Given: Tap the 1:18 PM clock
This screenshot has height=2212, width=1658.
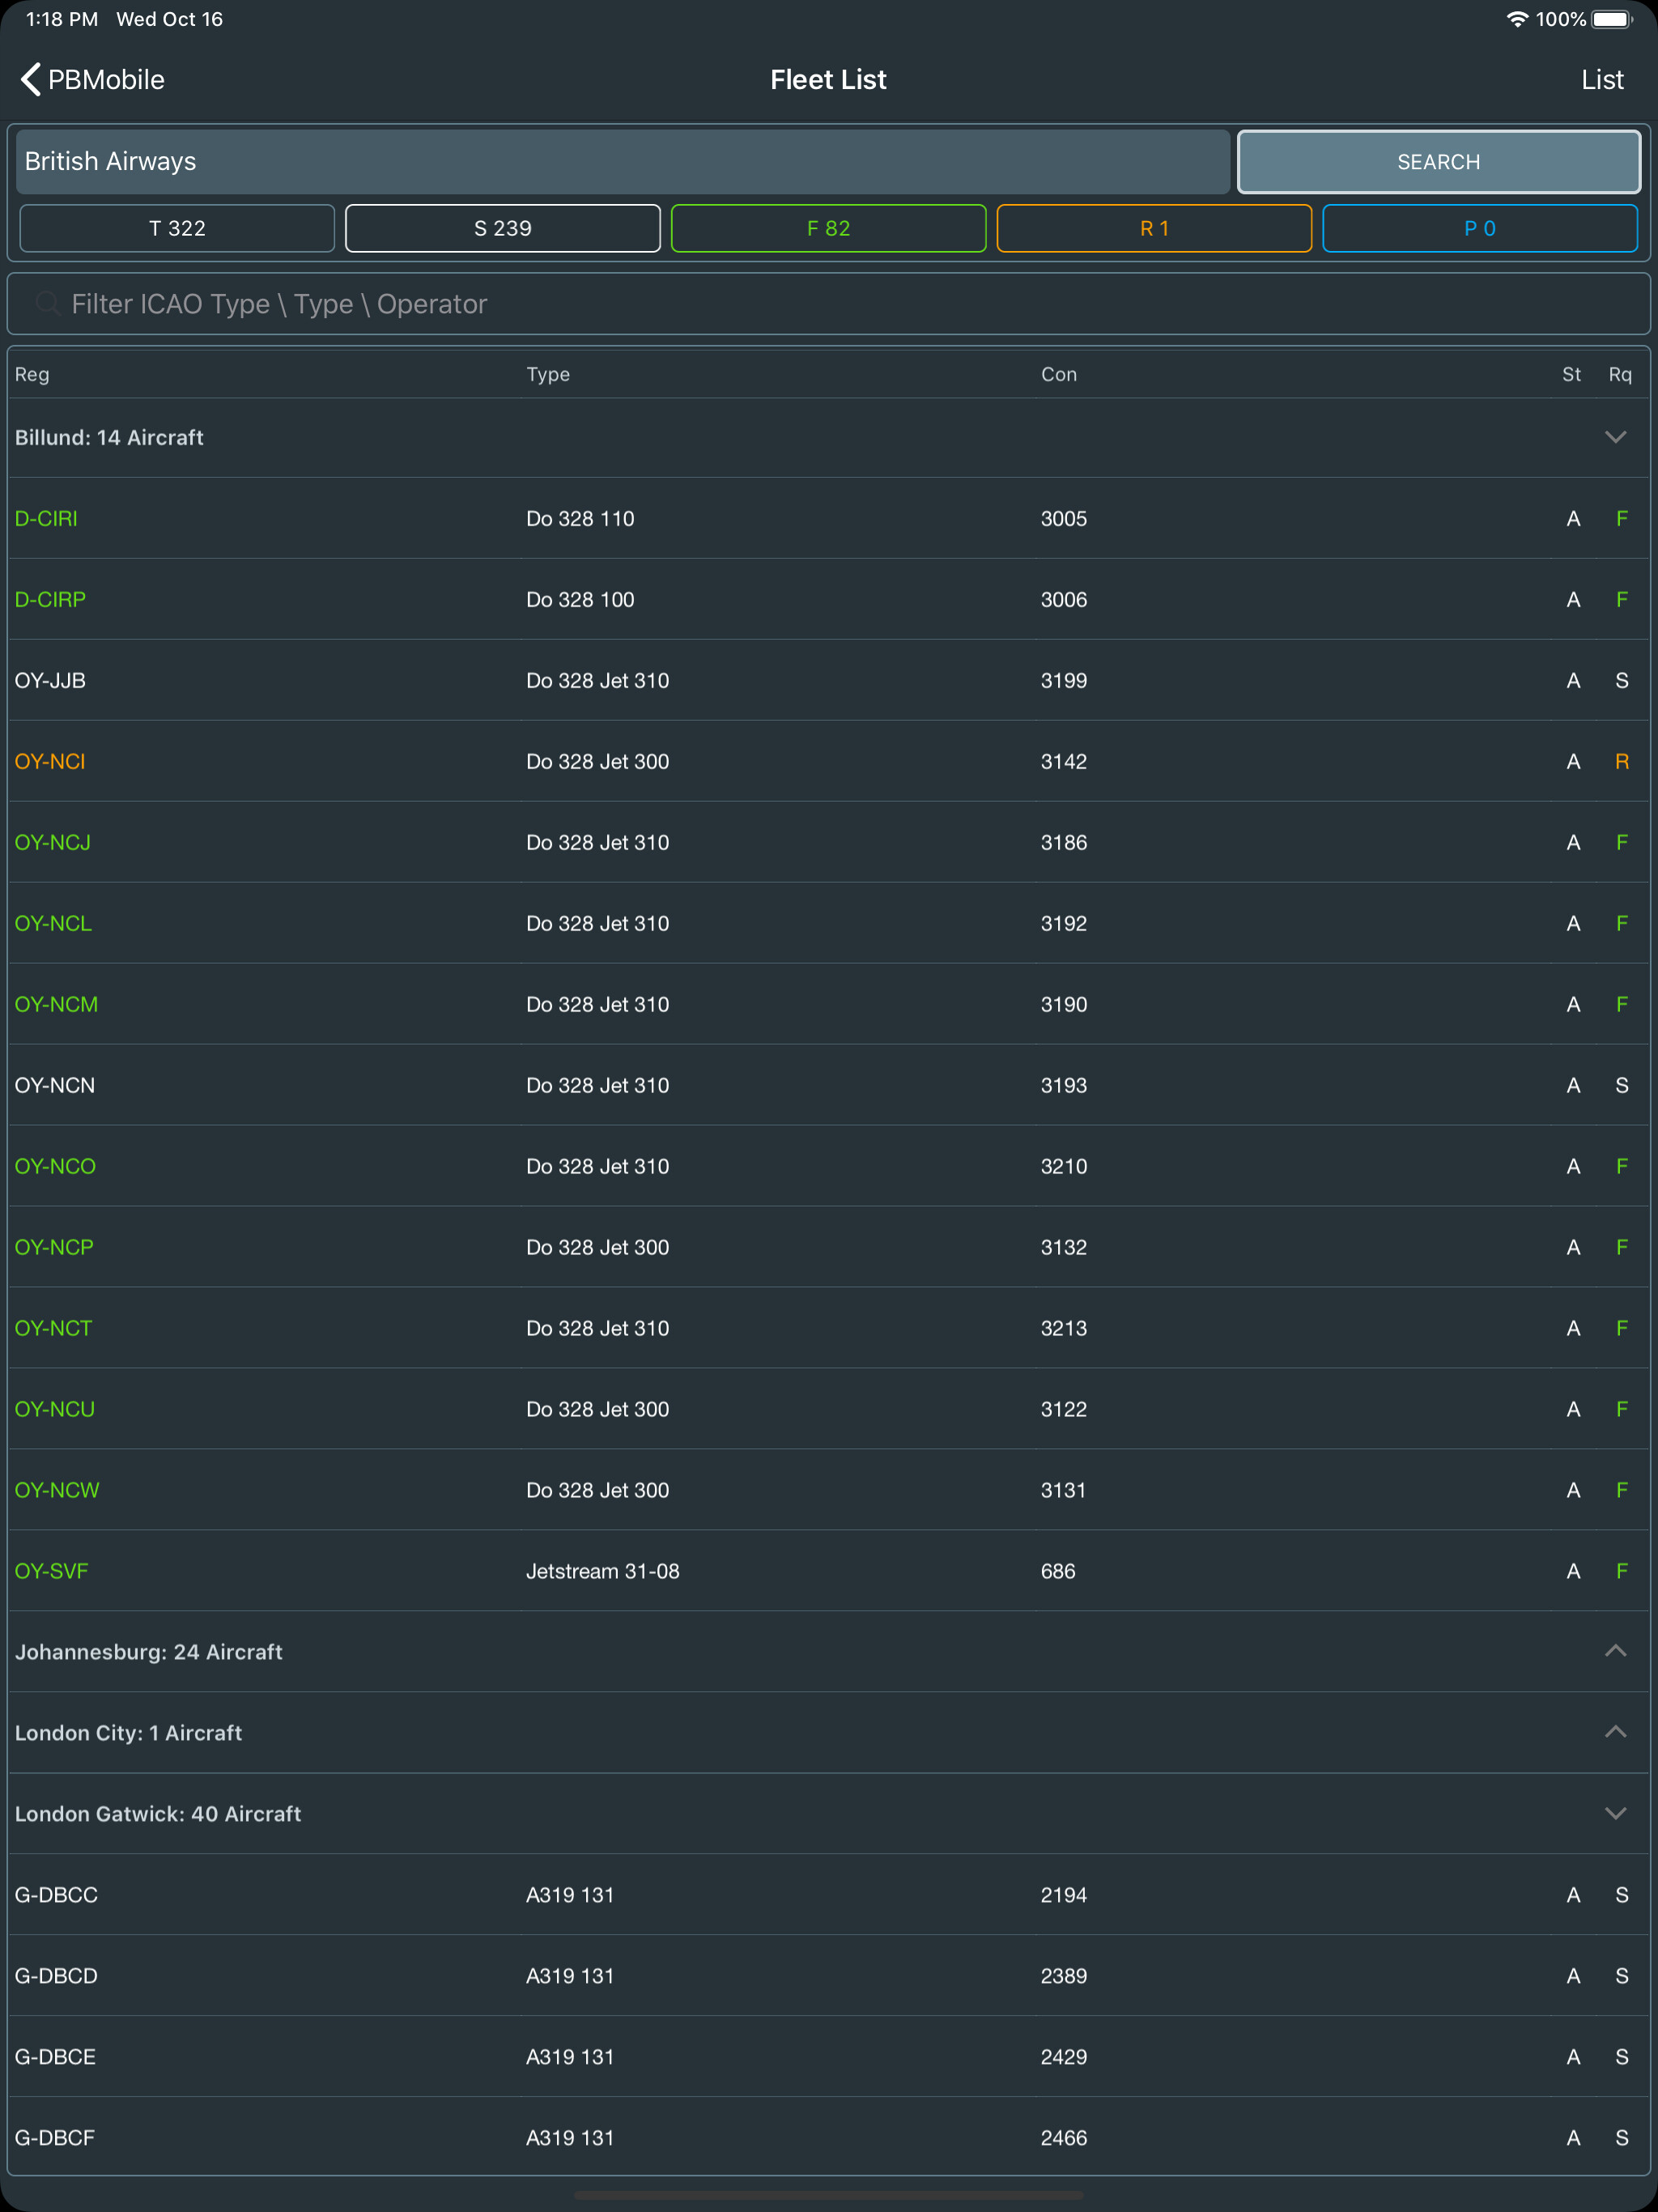Looking at the screenshot, I should point(62,19).
